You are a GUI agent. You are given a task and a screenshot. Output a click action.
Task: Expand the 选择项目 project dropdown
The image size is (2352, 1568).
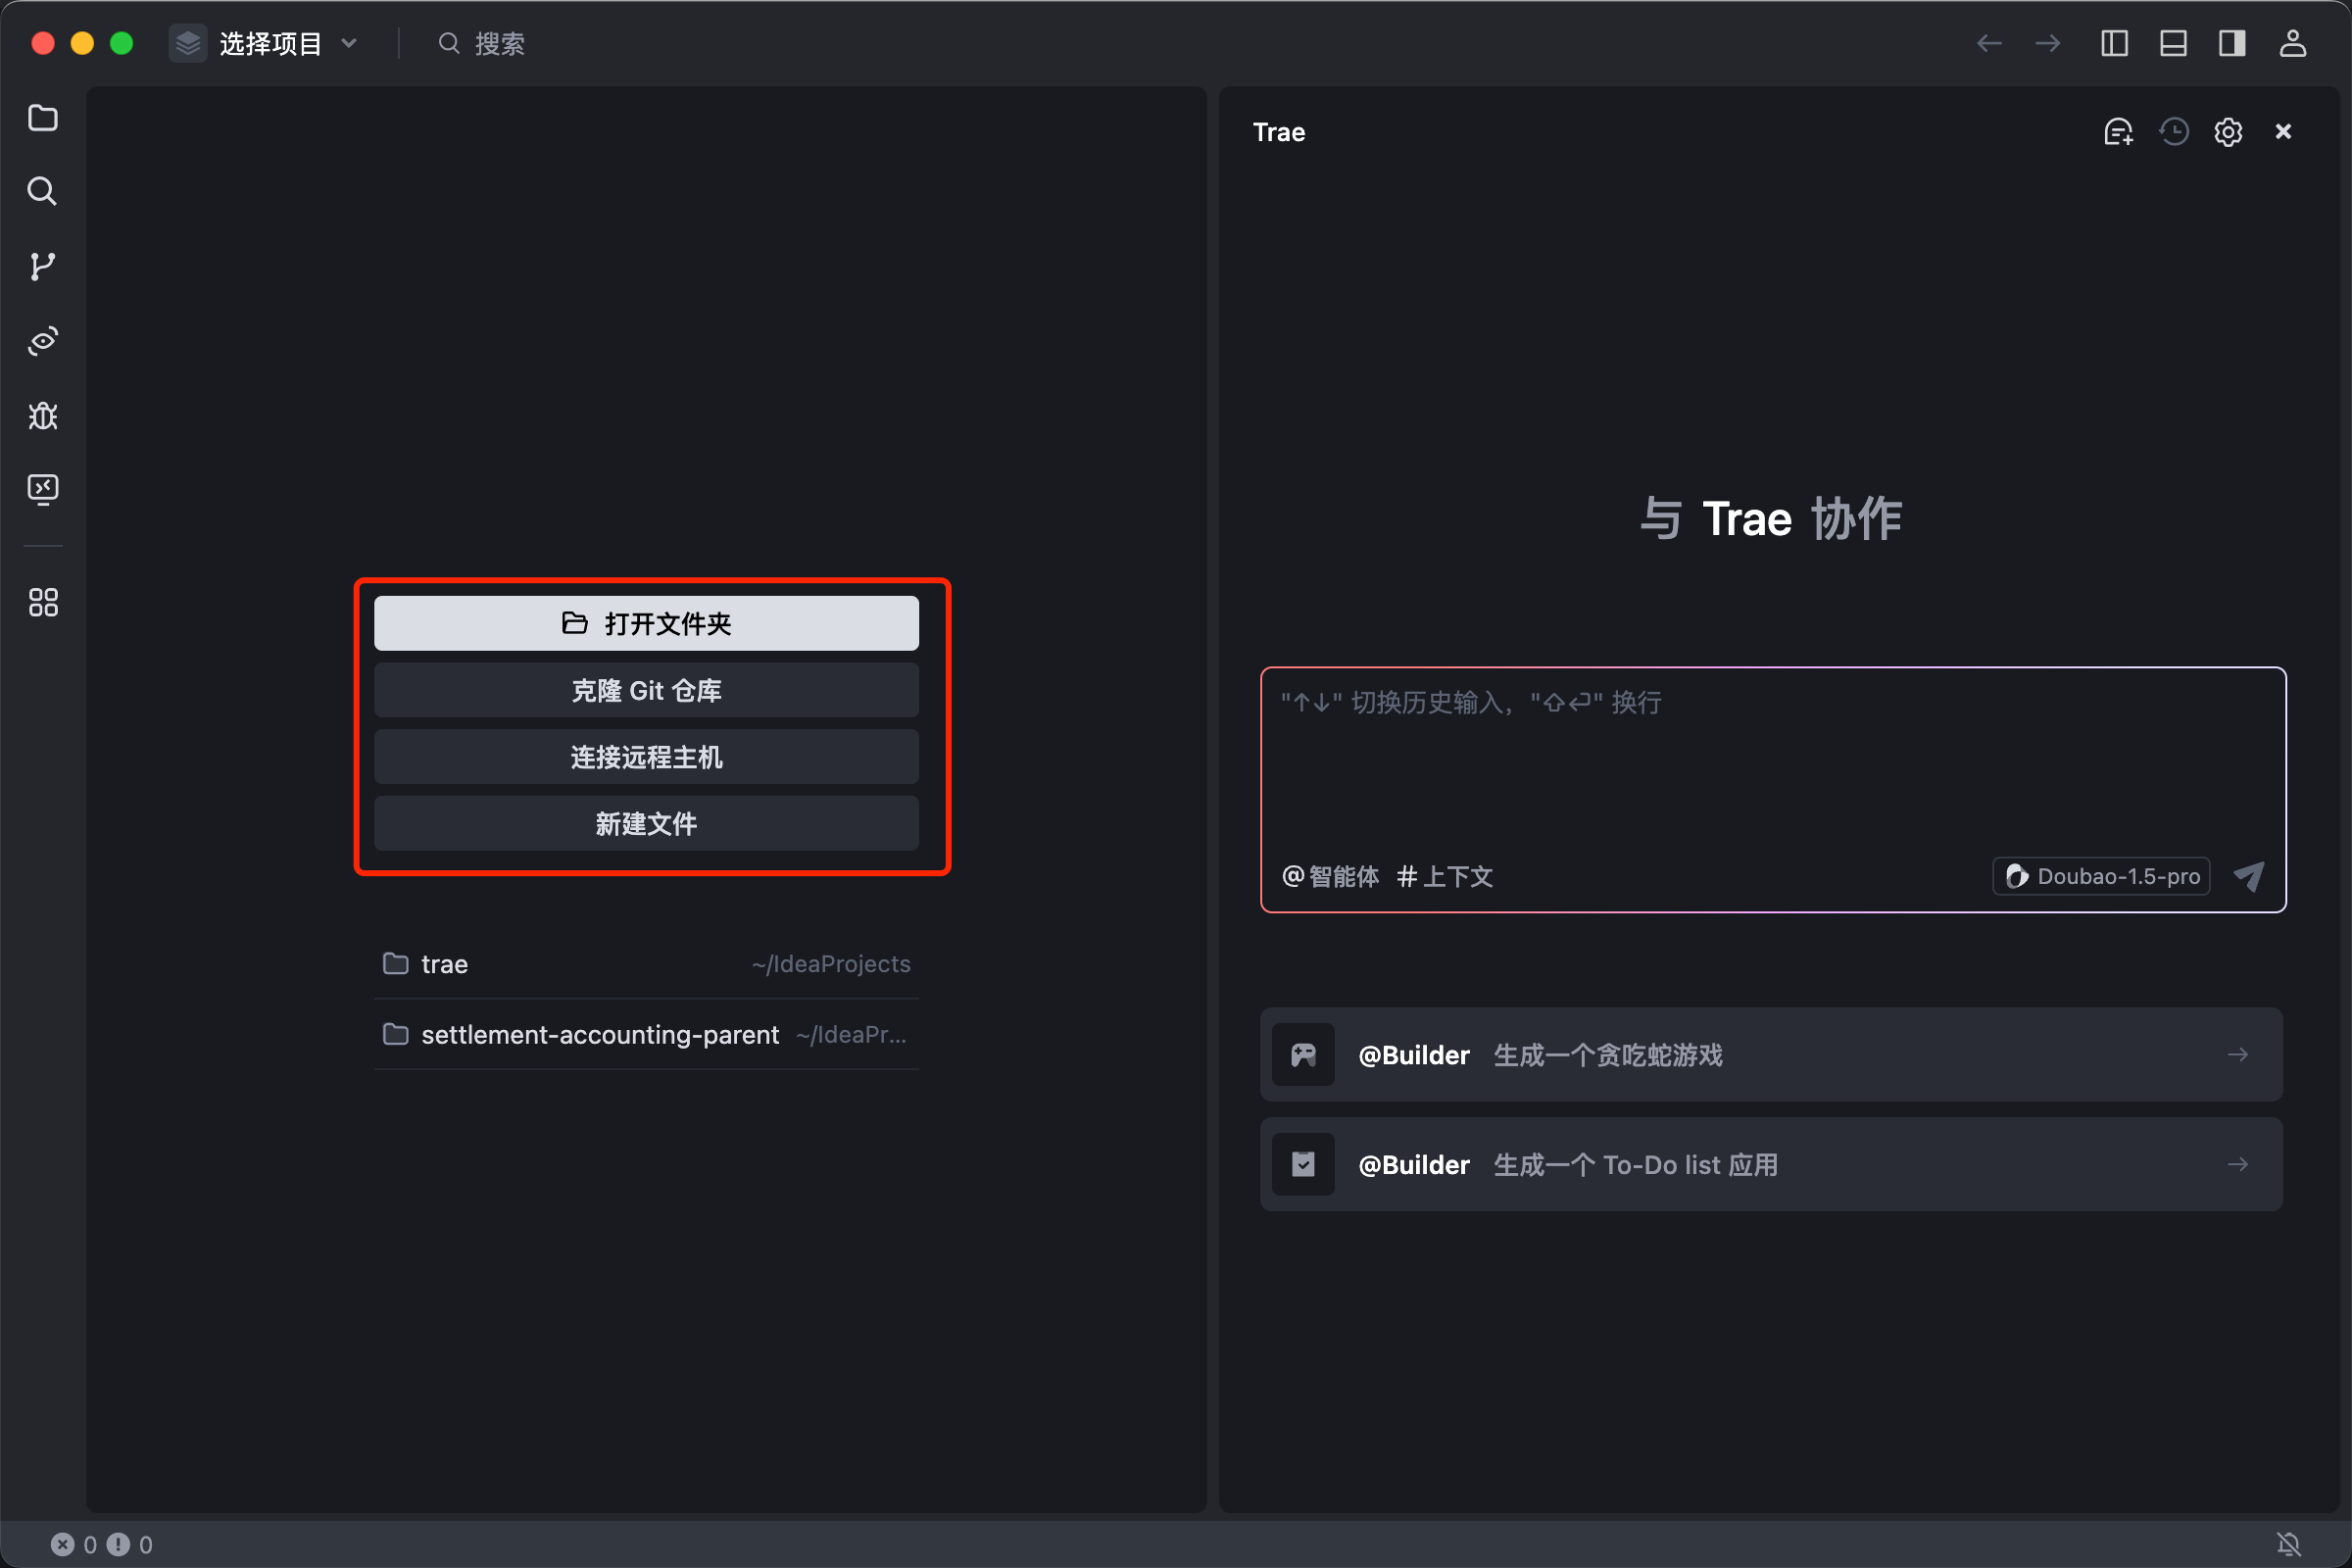coord(264,43)
